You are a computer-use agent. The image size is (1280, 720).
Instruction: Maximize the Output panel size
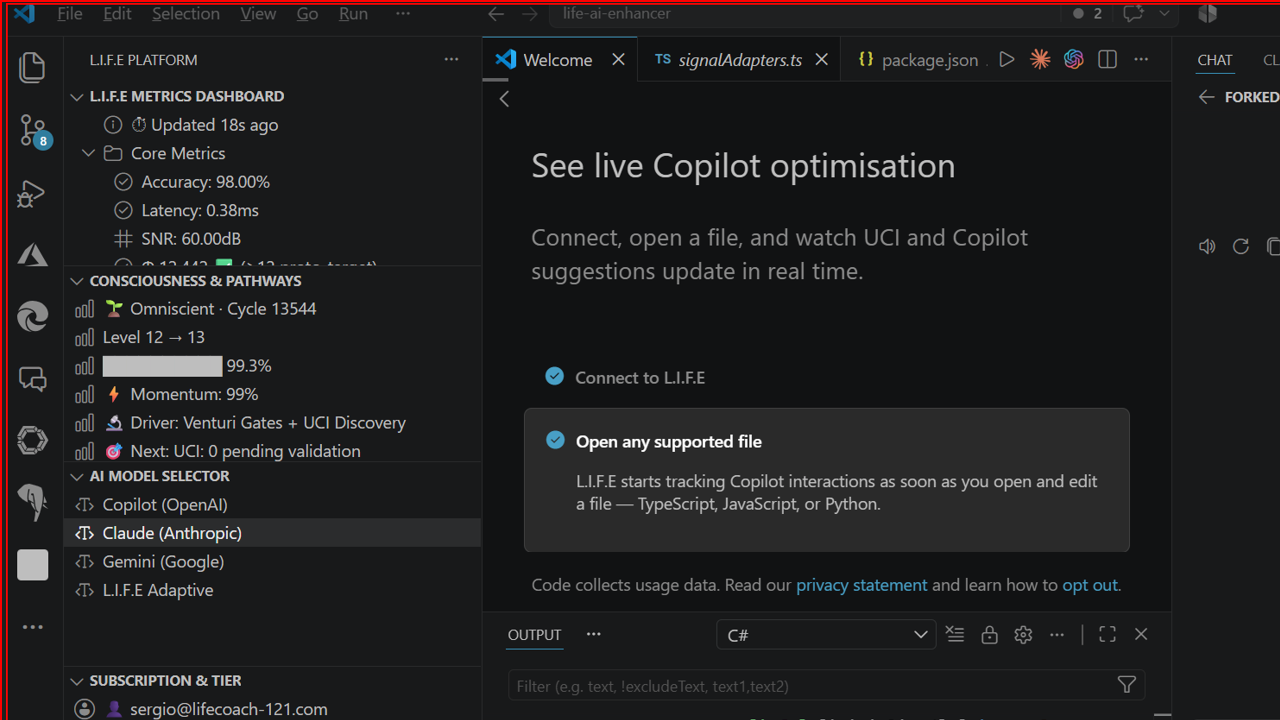point(1107,634)
